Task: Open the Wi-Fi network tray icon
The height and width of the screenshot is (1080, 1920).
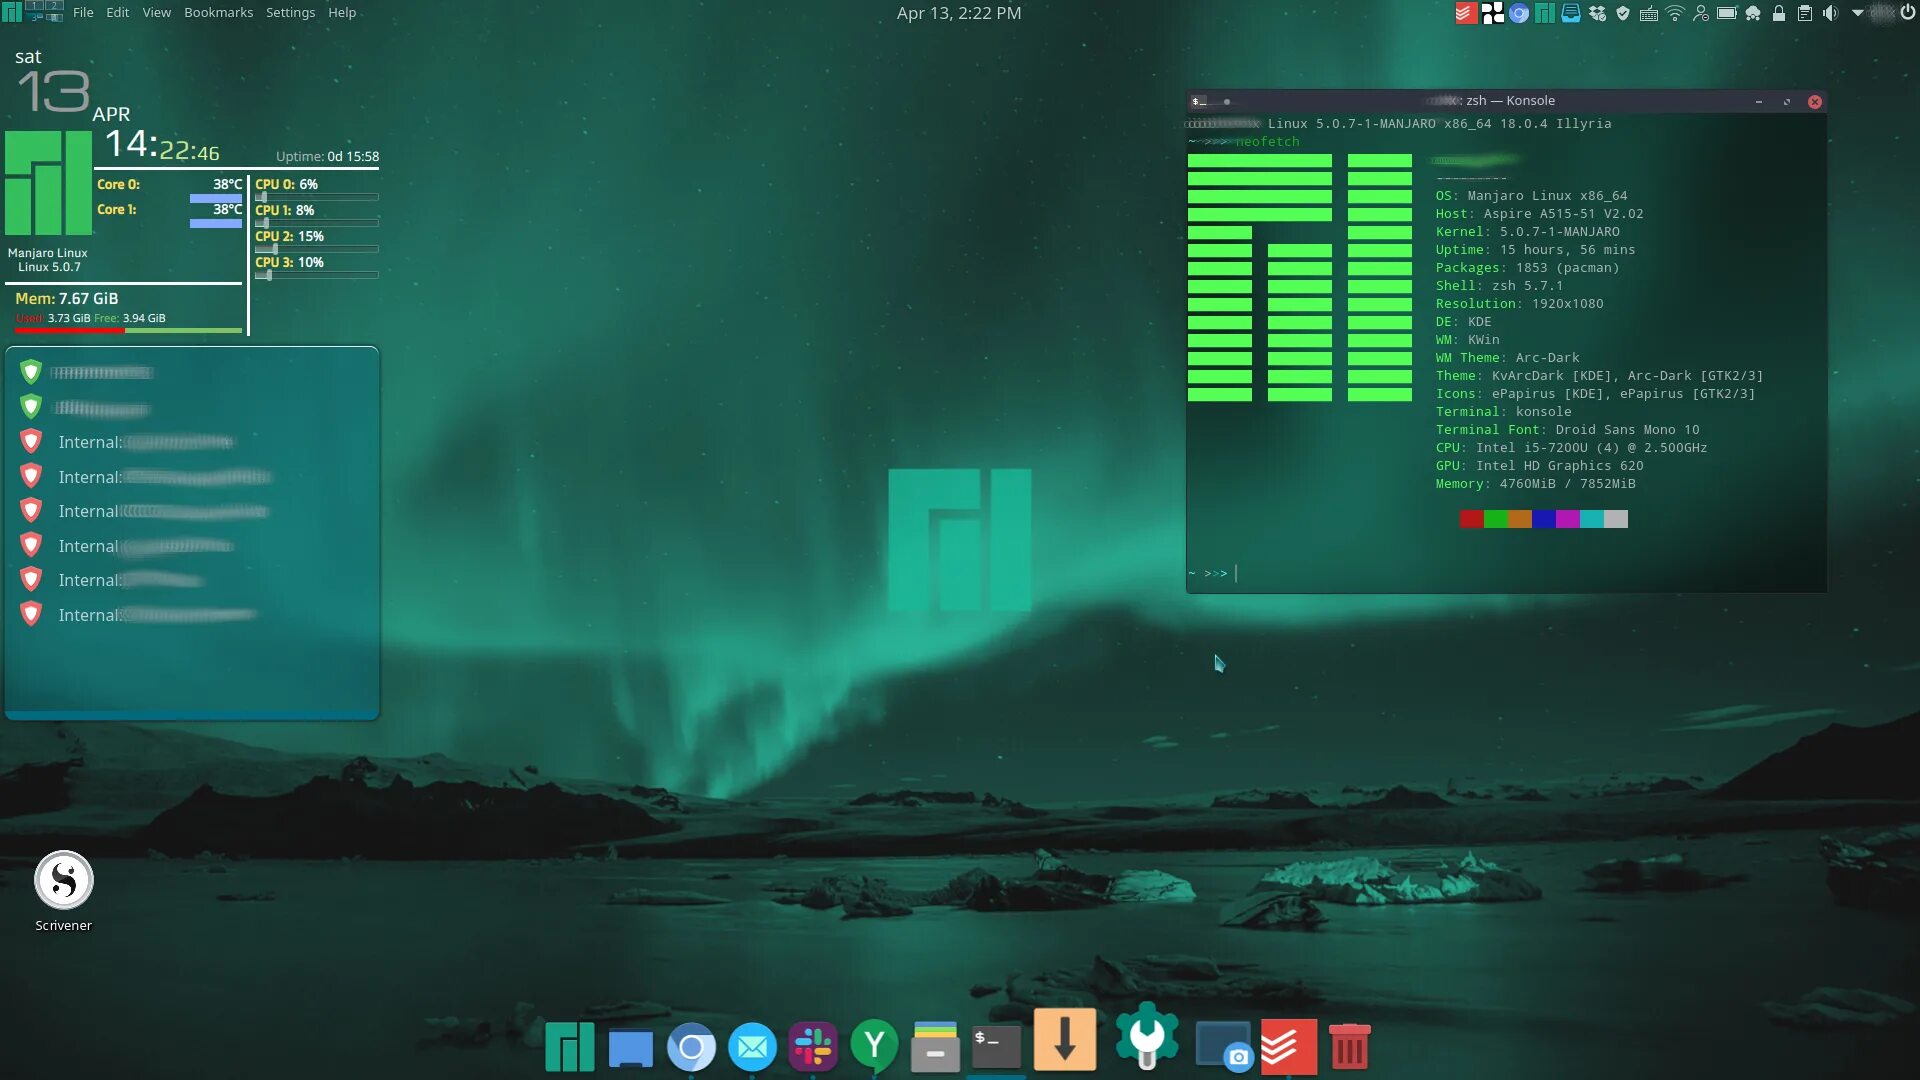Action: [x=1675, y=13]
